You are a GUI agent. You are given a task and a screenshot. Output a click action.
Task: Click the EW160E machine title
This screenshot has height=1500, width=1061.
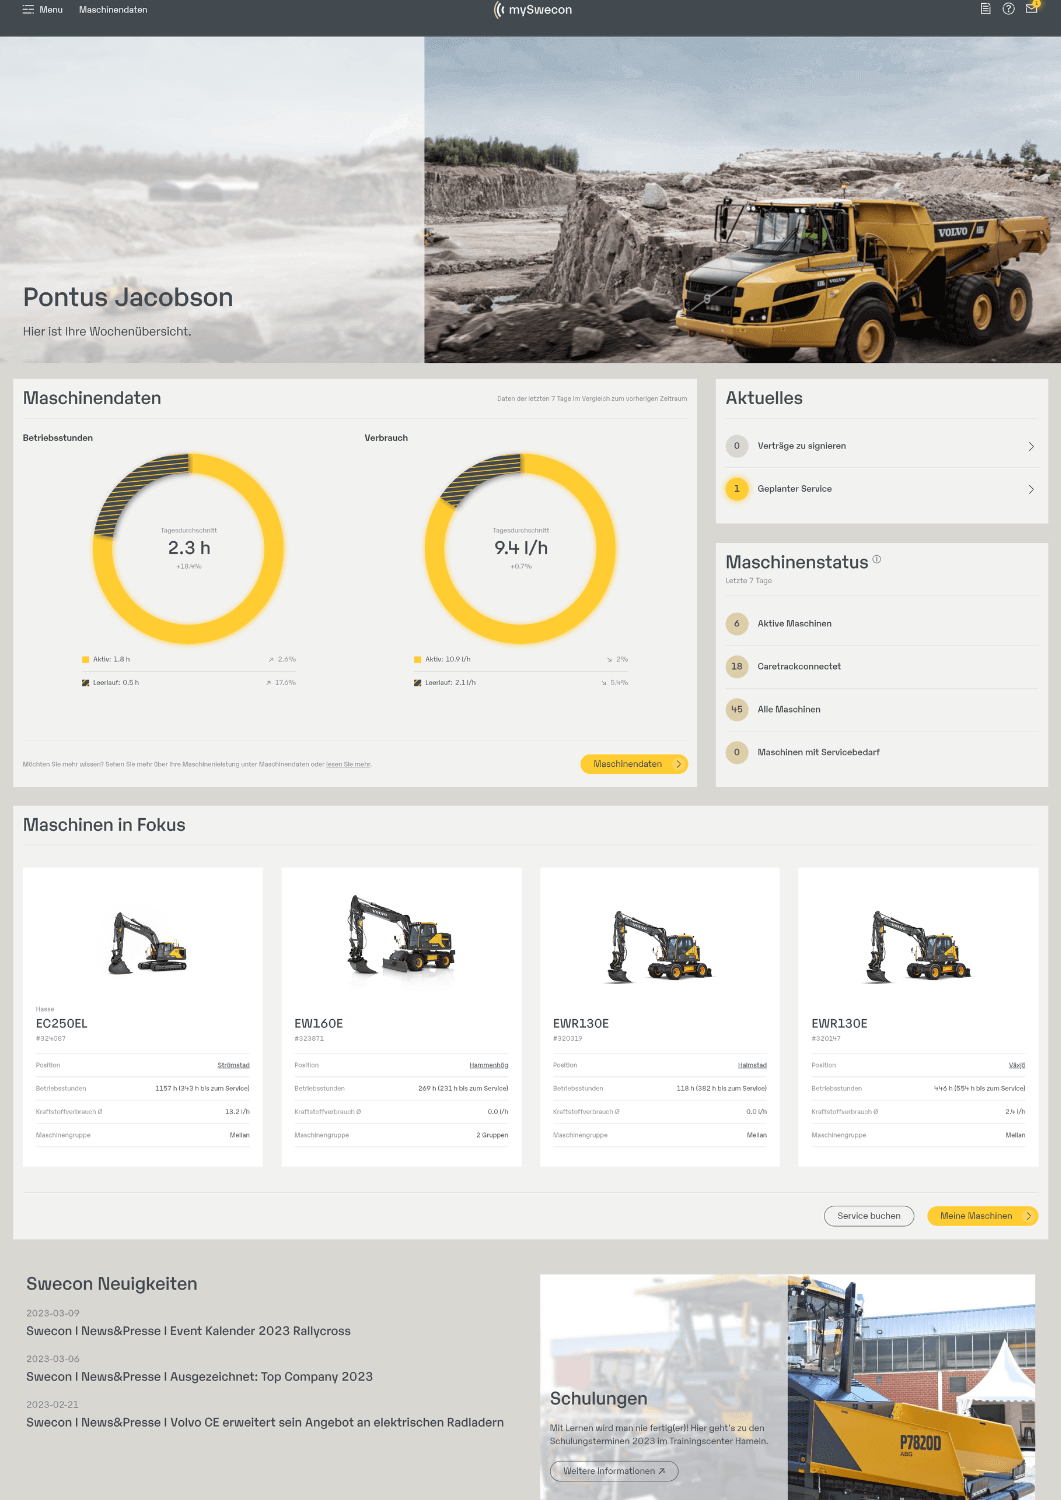[x=319, y=1024]
